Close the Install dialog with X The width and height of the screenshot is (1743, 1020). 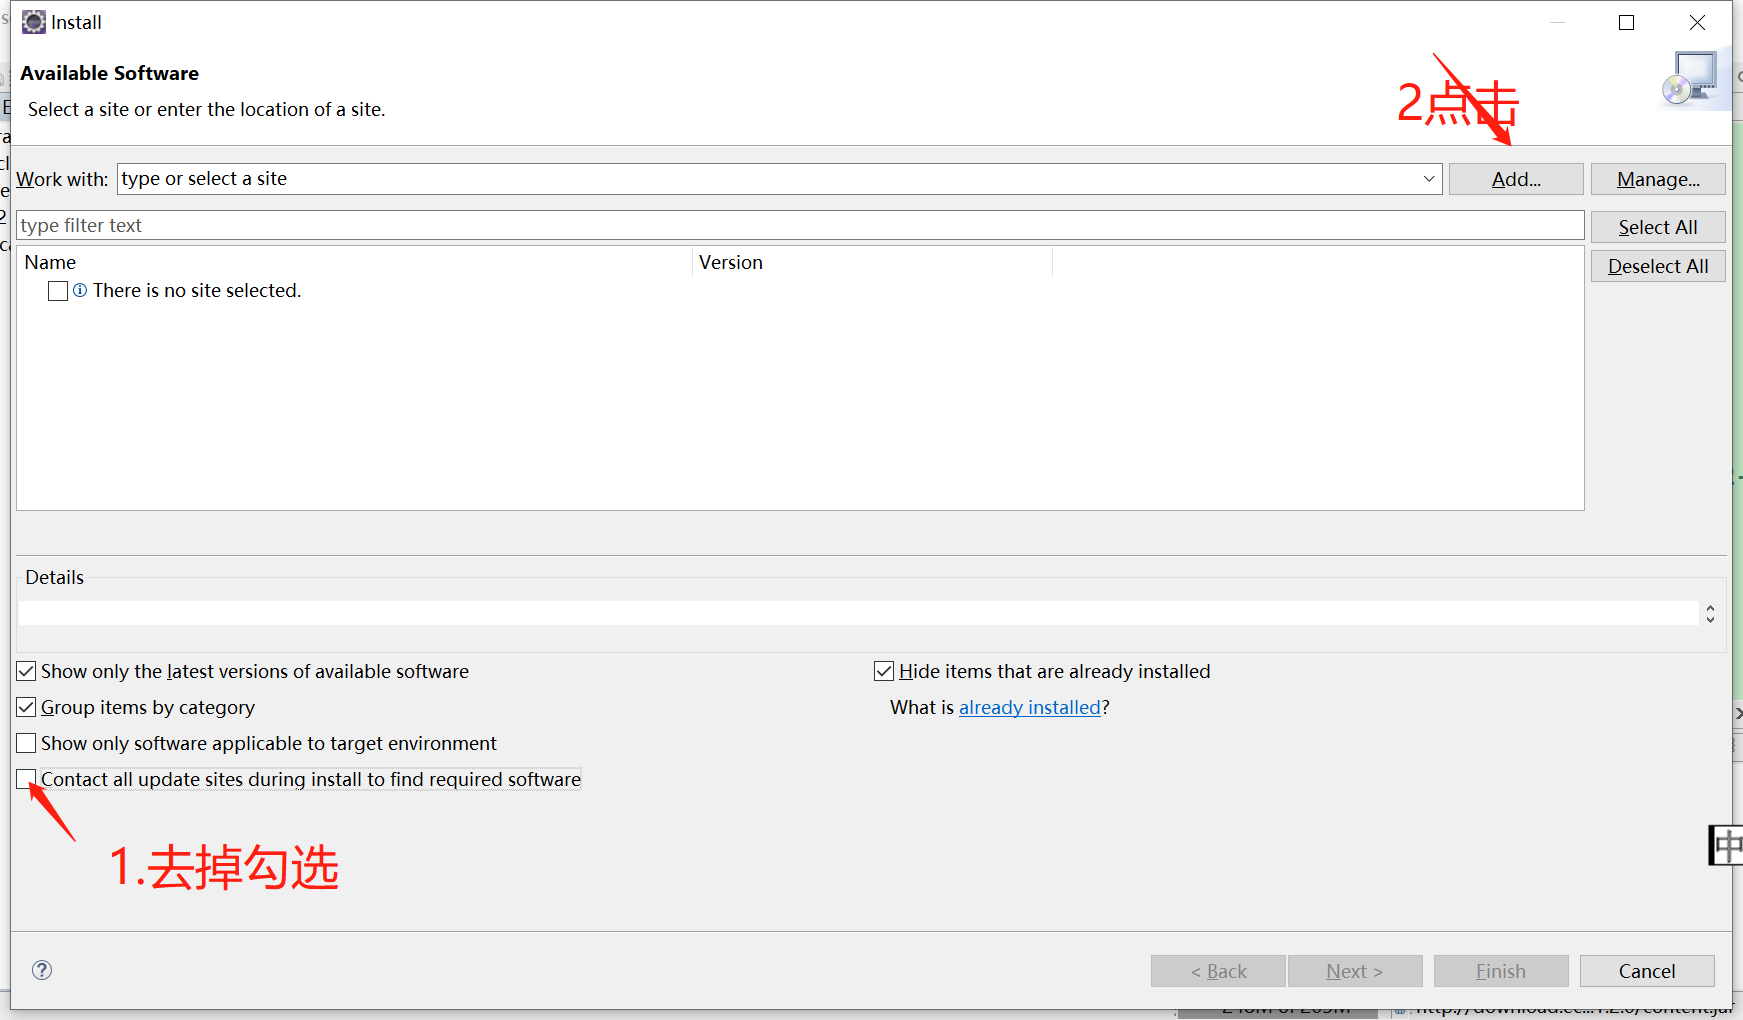(x=1697, y=22)
